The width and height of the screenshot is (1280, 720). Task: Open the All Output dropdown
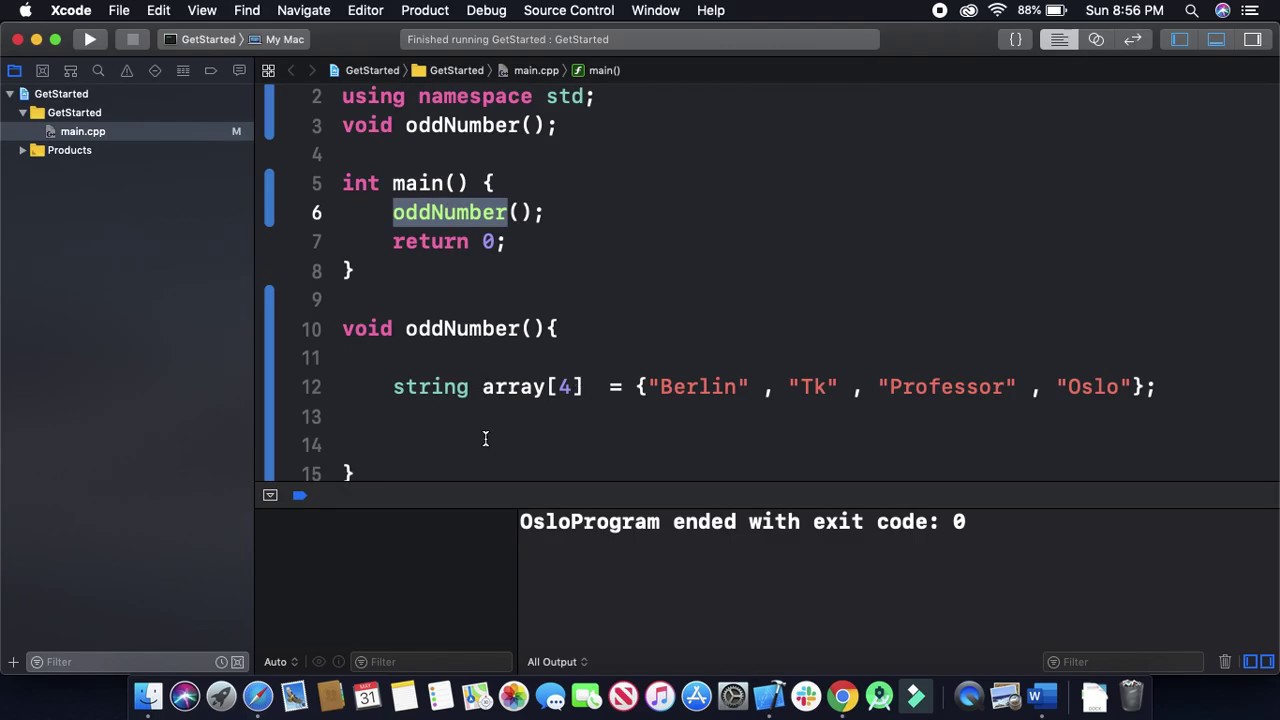(x=557, y=662)
